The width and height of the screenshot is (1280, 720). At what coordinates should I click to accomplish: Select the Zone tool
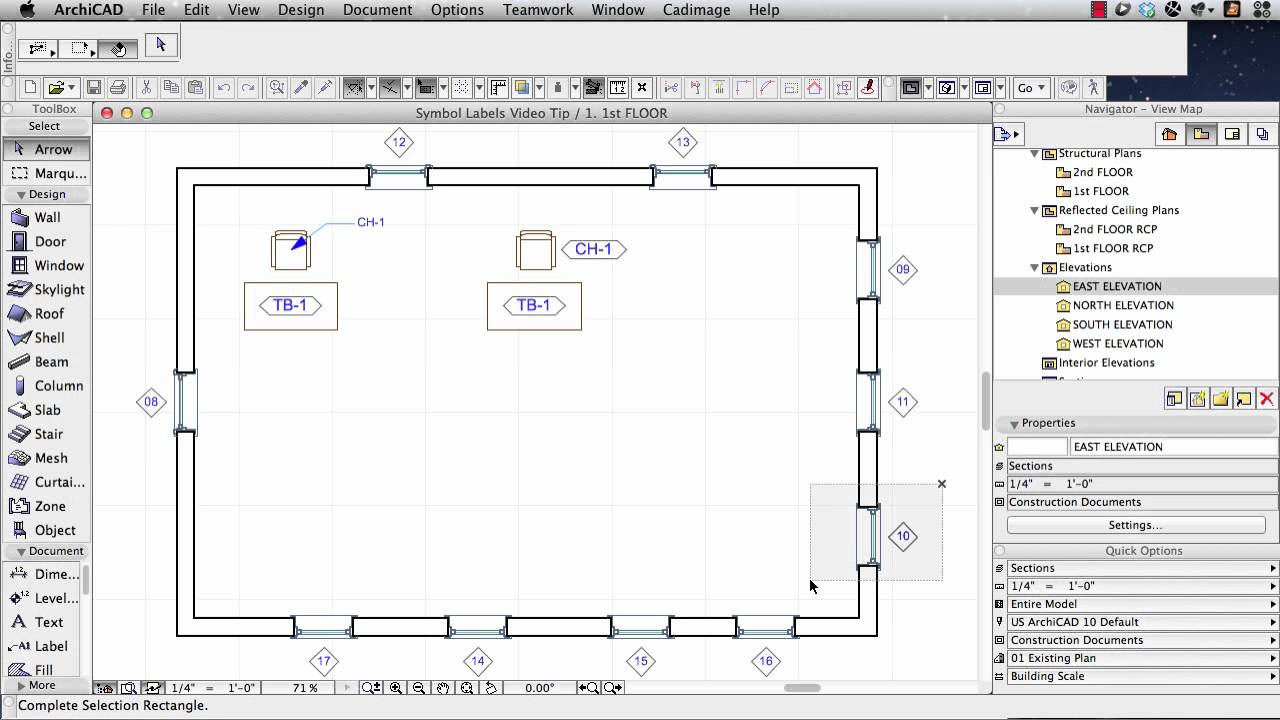[x=46, y=506]
